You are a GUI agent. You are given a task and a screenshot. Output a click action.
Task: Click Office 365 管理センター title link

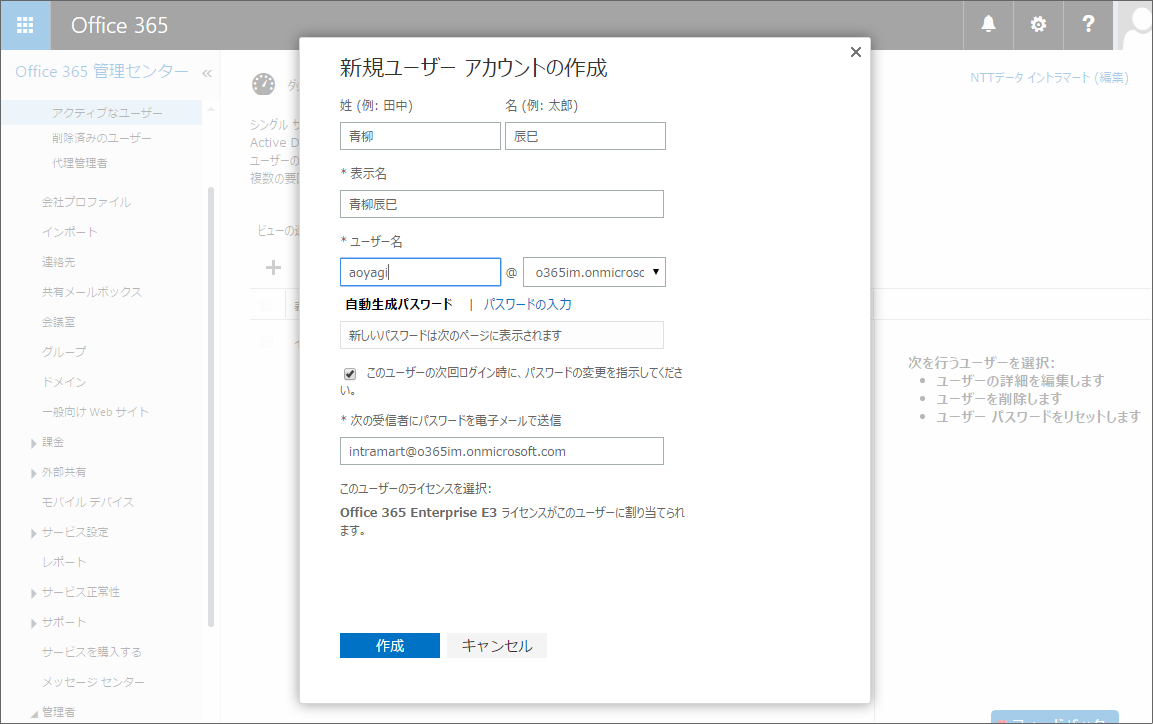point(101,71)
